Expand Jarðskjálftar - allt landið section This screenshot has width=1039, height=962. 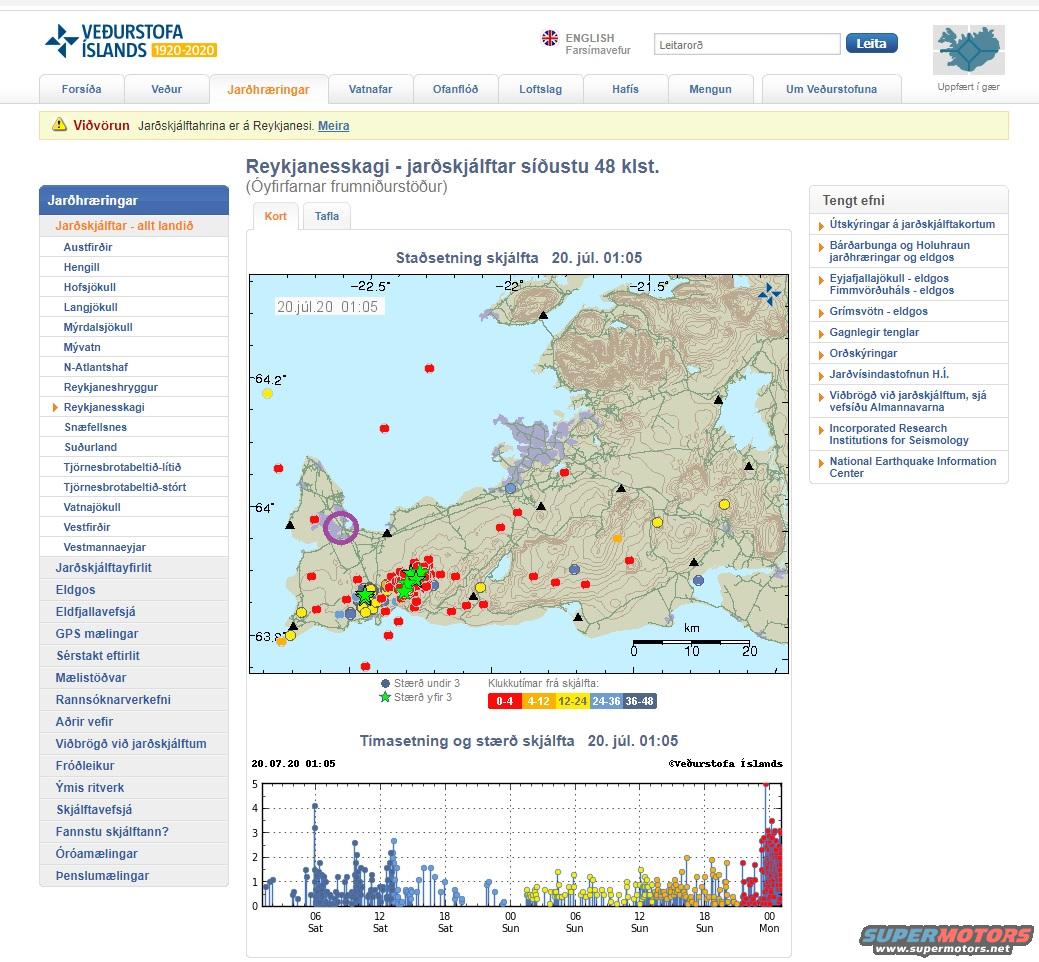tap(124, 226)
